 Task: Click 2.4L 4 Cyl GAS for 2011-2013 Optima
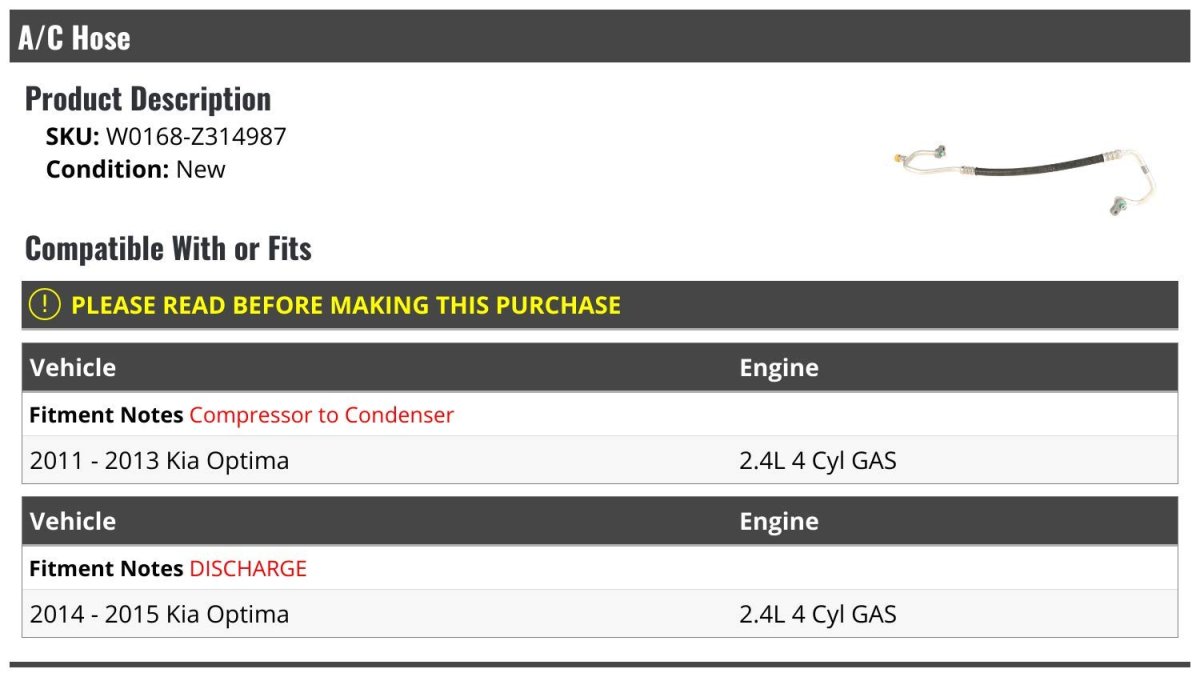point(818,461)
